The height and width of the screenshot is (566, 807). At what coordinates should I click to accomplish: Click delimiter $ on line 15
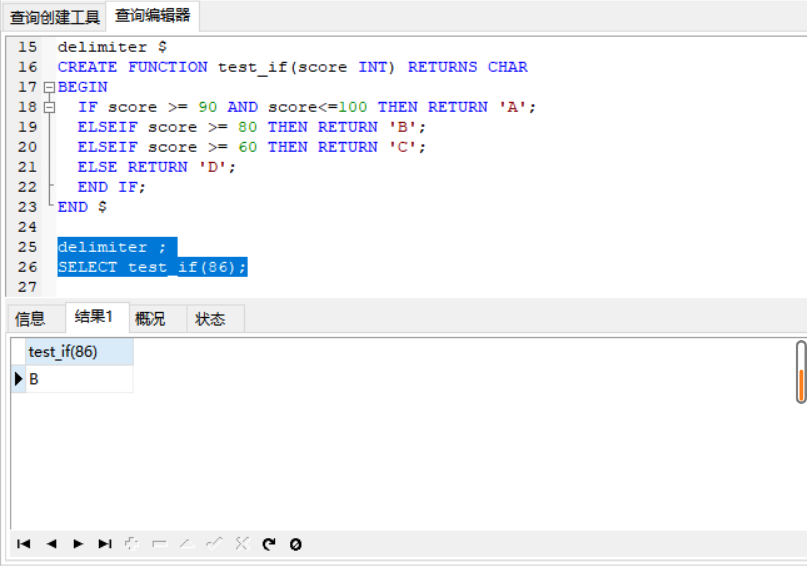(112, 47)
